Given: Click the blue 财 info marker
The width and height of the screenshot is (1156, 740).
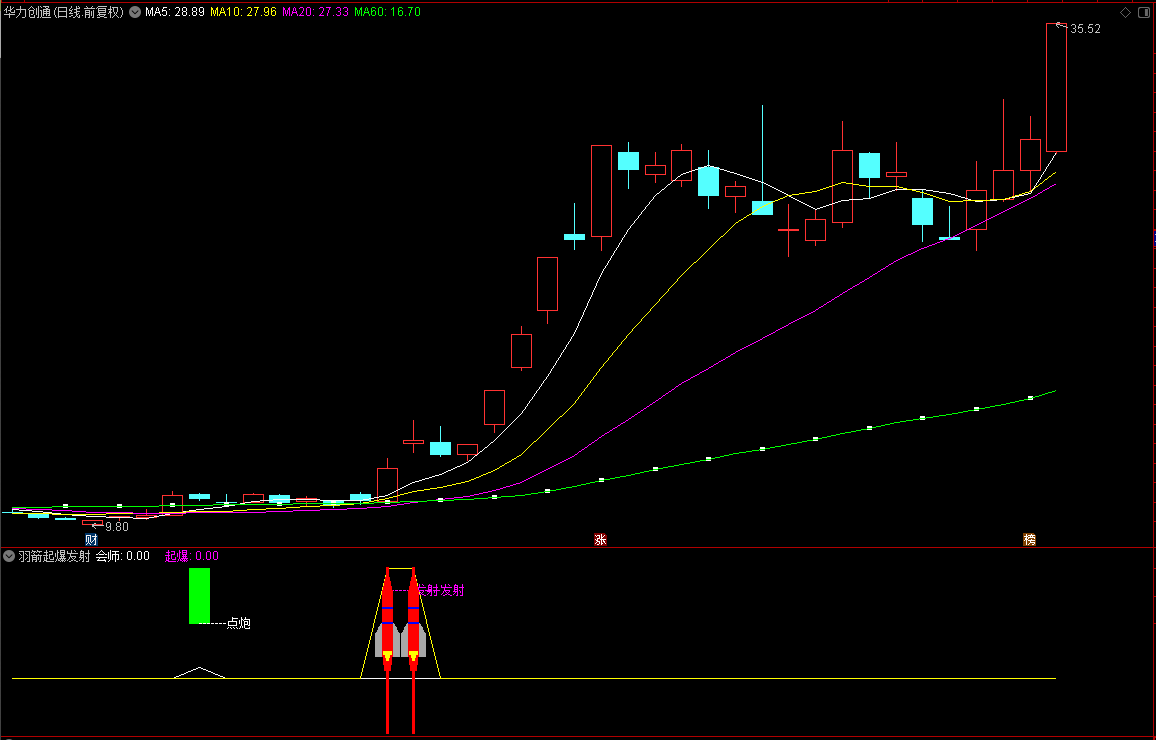Looking at the screenshot, I should [91, 540].
